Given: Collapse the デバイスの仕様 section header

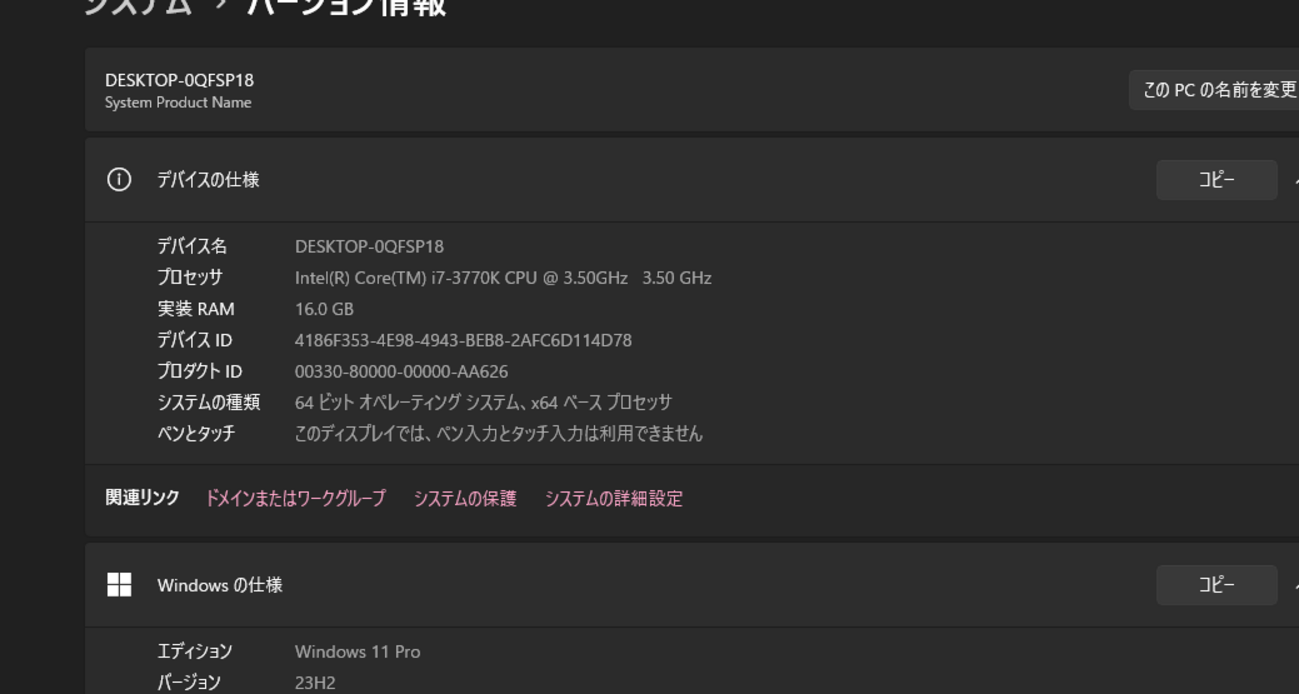Looking at the screenshot, I should coord(692,180).
